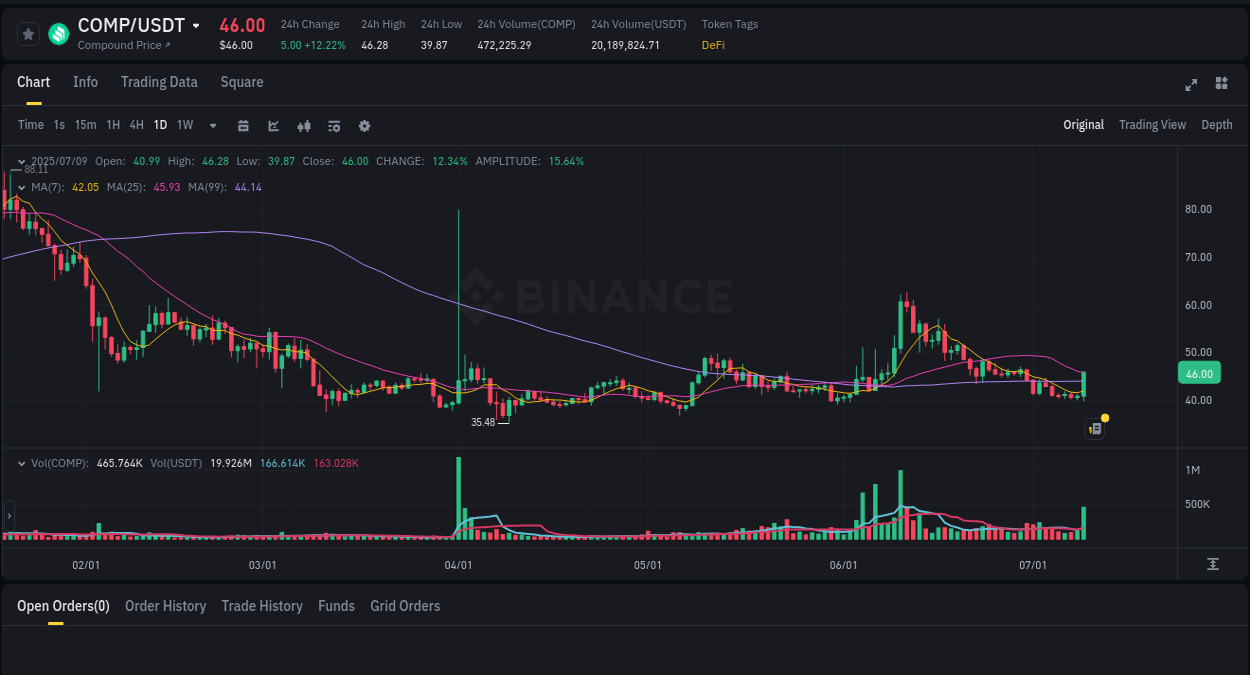
Task: Open the candlestick style selector icon
Action: (x=304, y=126)
